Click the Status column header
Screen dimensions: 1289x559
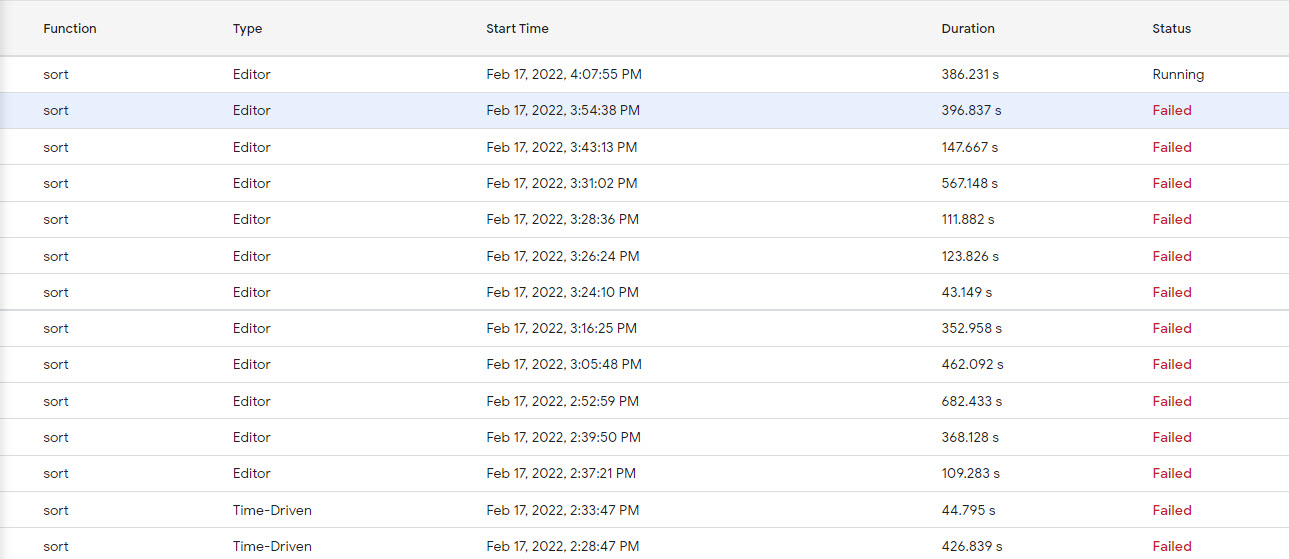pos(1171,29)
